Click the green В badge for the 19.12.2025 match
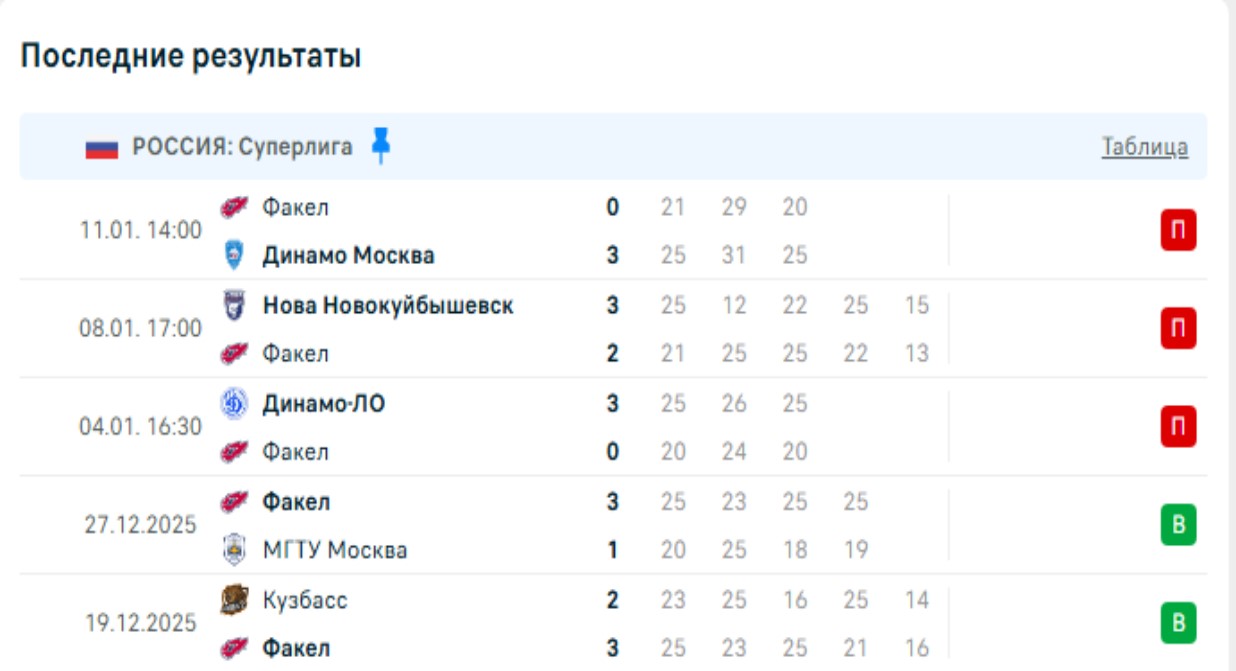This screenshot has width=1236, height=671. pos(1178,623)
